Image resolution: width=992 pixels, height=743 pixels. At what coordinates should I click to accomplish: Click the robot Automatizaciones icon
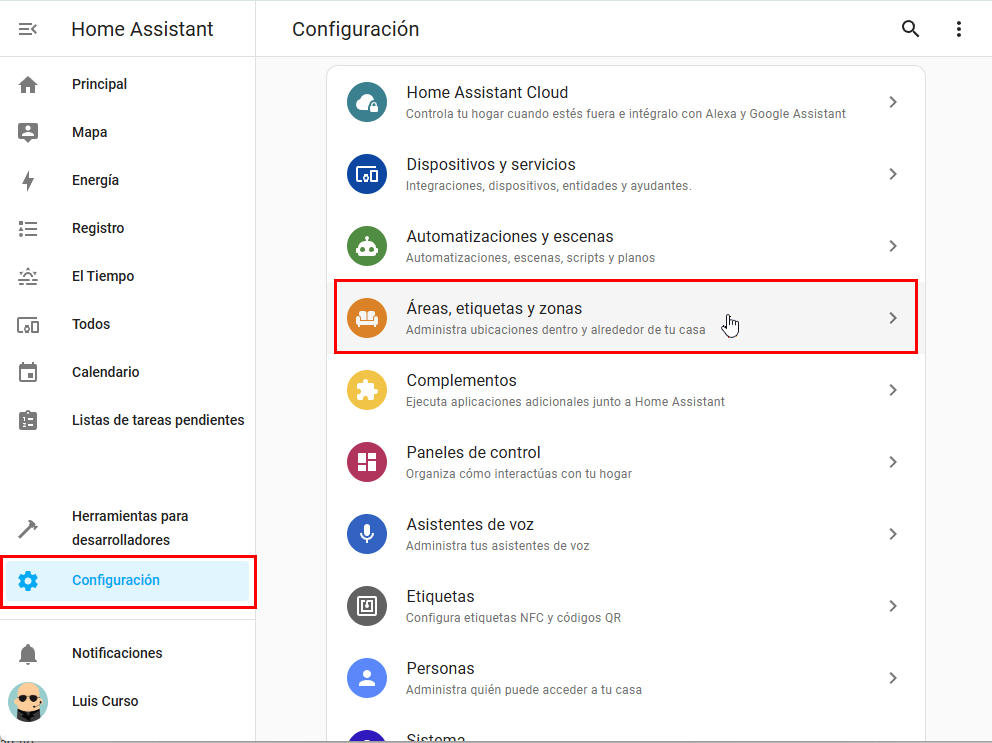pyautogui.click(x=366, y=246)
